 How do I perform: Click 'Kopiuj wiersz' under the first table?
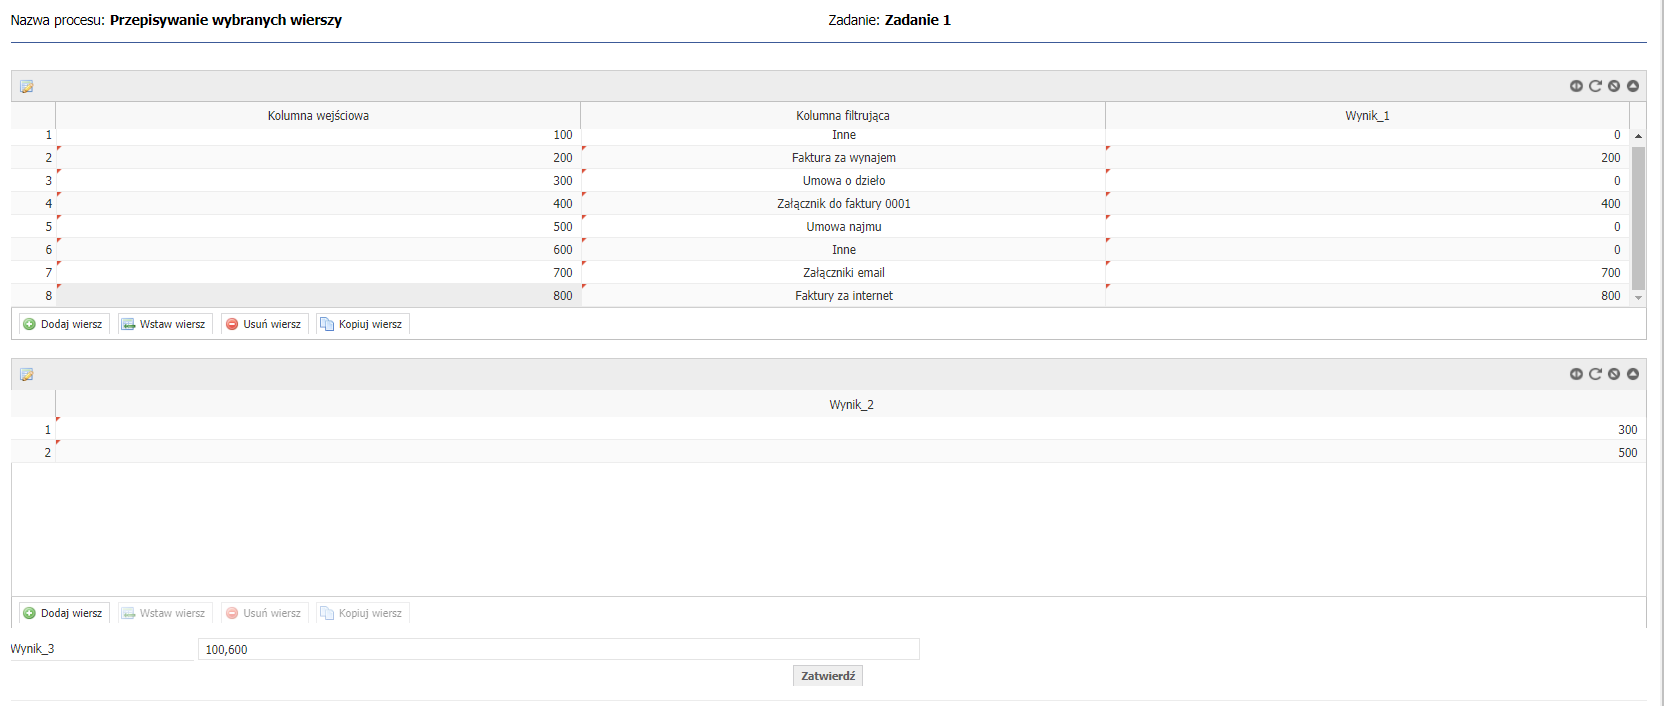(x=362, y=324)
